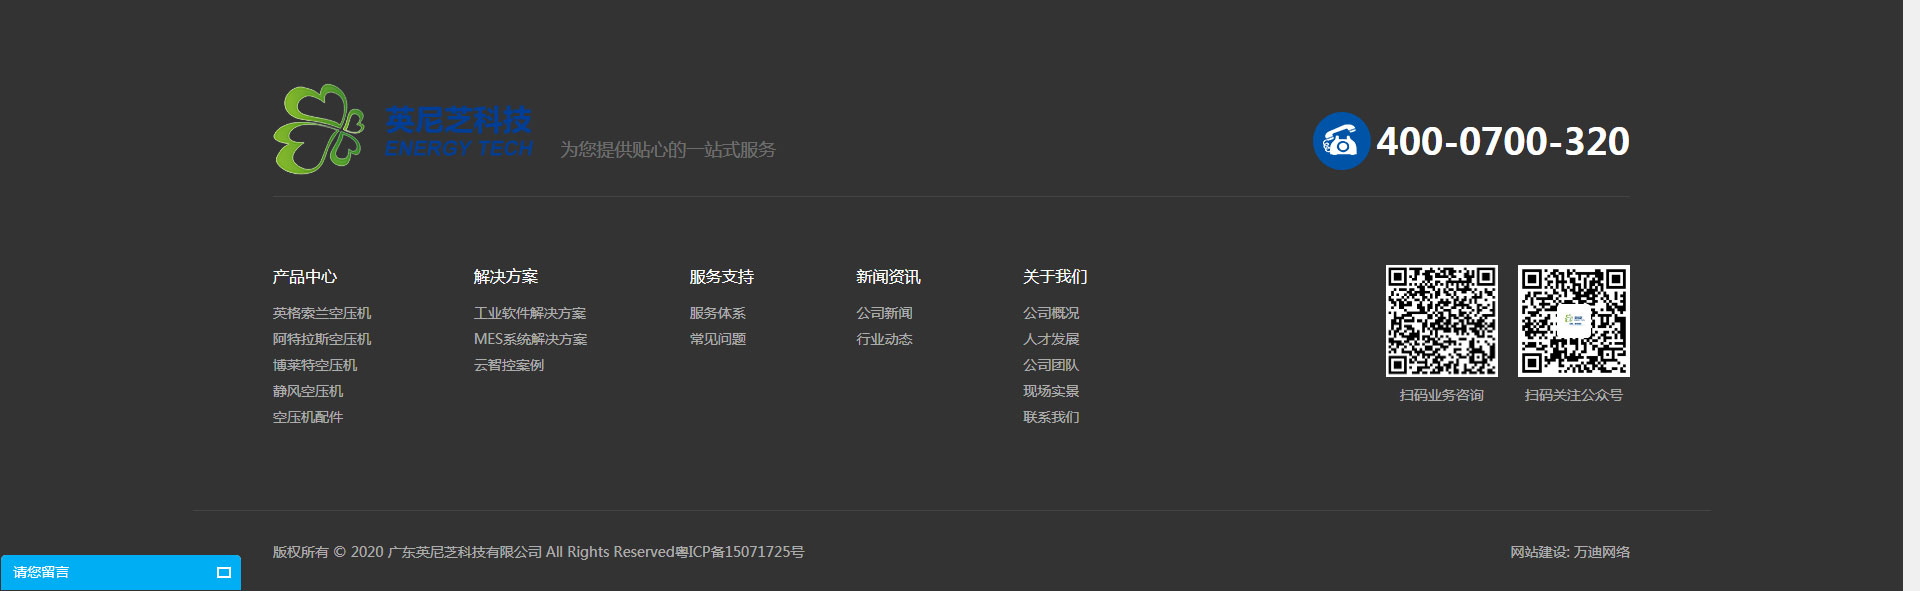The image size is (1920, 591).
Task: Open the 解决方案 footer heading
Action: 506,277
